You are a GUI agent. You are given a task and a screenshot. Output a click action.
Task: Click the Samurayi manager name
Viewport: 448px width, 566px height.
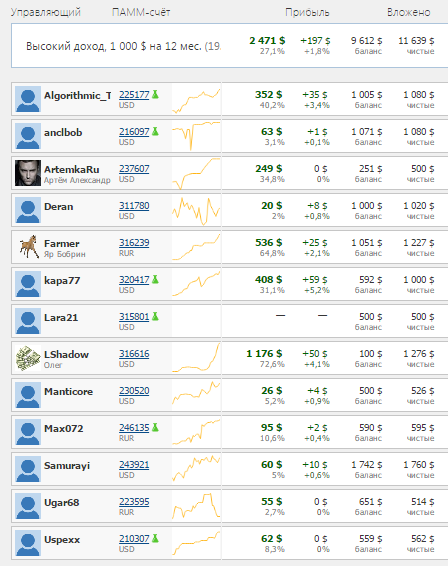point(67,466)
